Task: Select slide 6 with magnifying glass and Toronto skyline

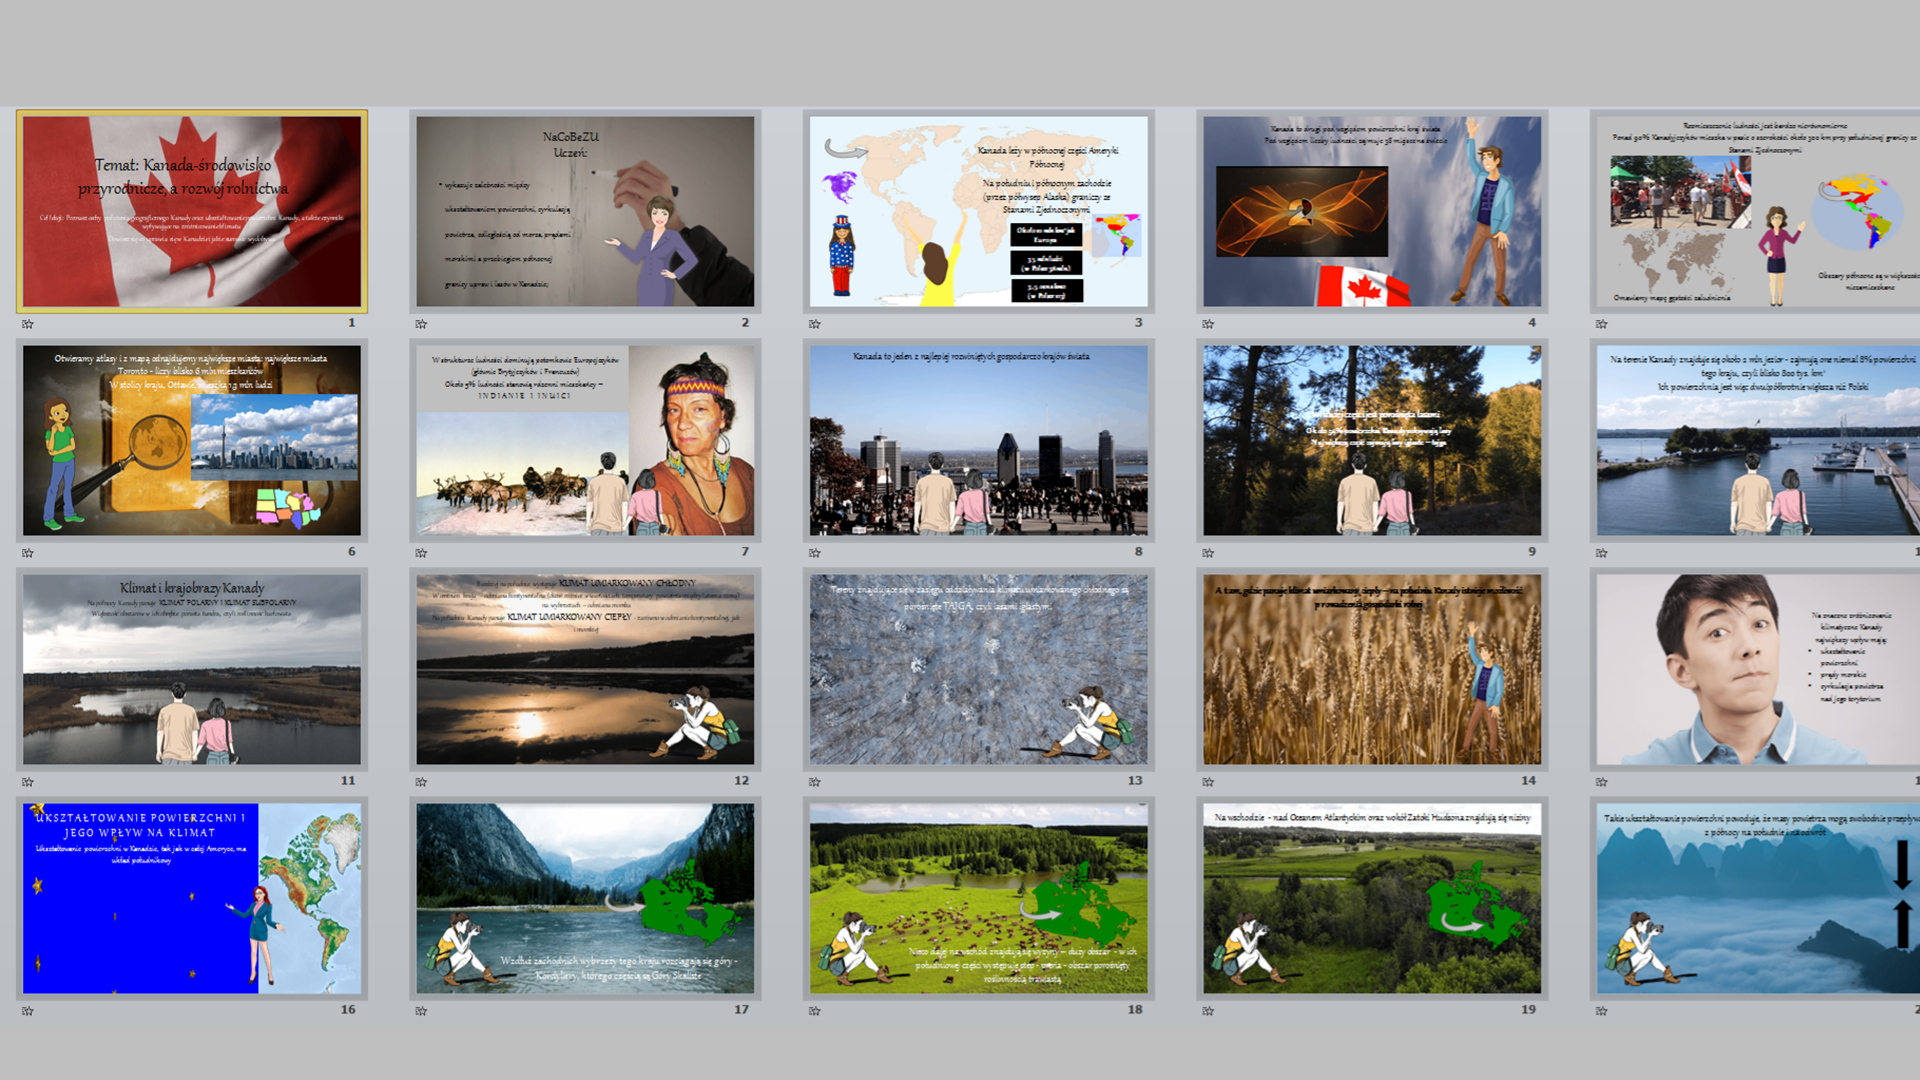Action: coord(192,440)
